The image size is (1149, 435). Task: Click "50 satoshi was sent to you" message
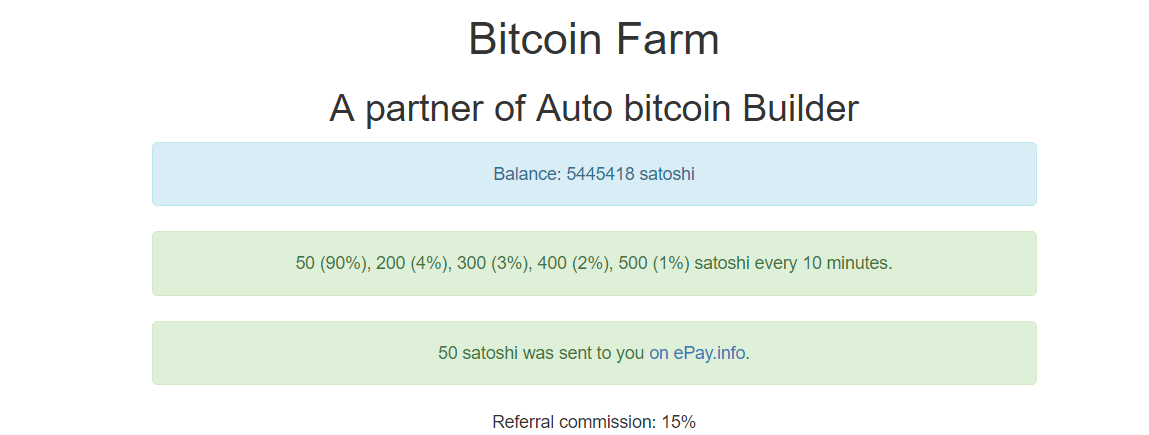pos(541,353)
